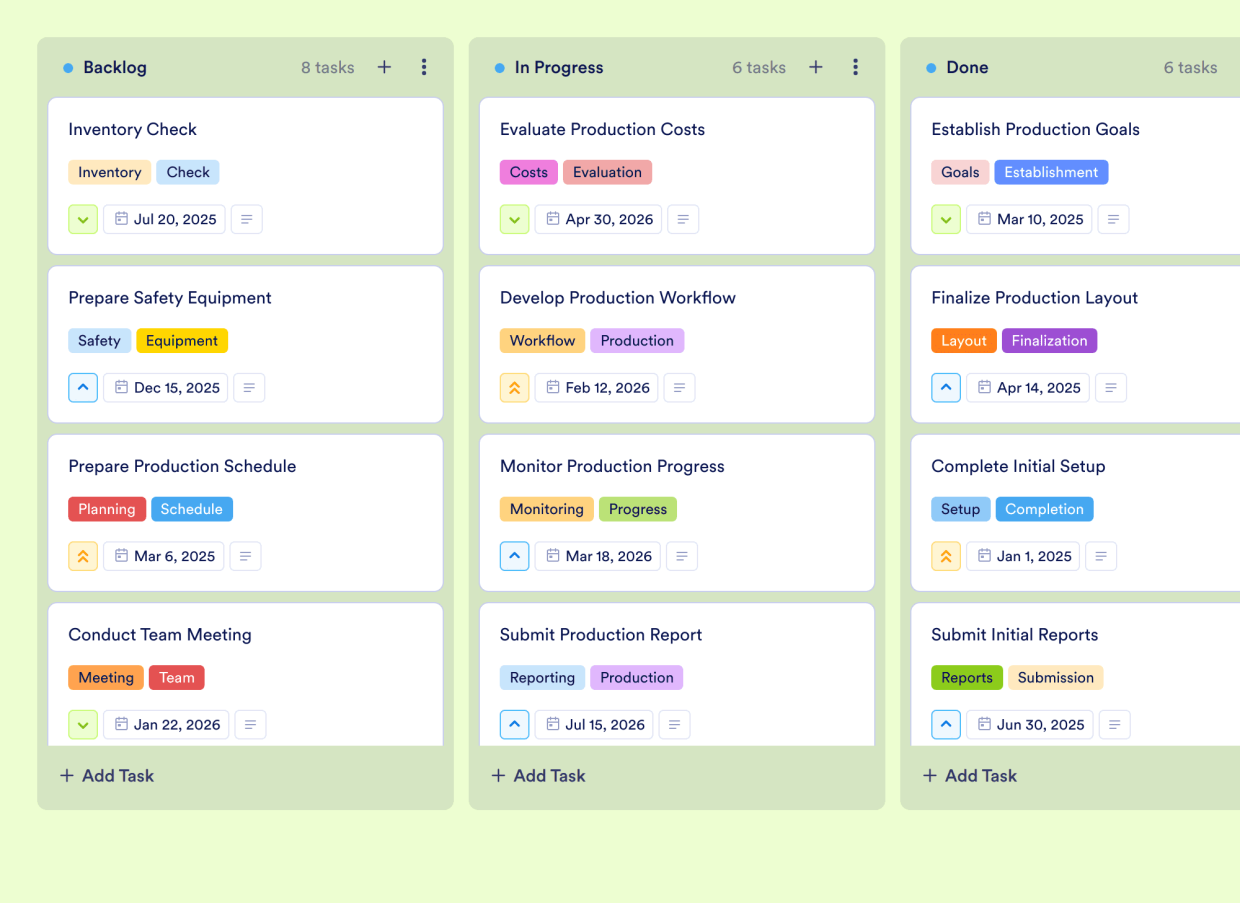Click Add Task in the Done column
This screenshot has height=903, width=1240.
coord(969,775)
